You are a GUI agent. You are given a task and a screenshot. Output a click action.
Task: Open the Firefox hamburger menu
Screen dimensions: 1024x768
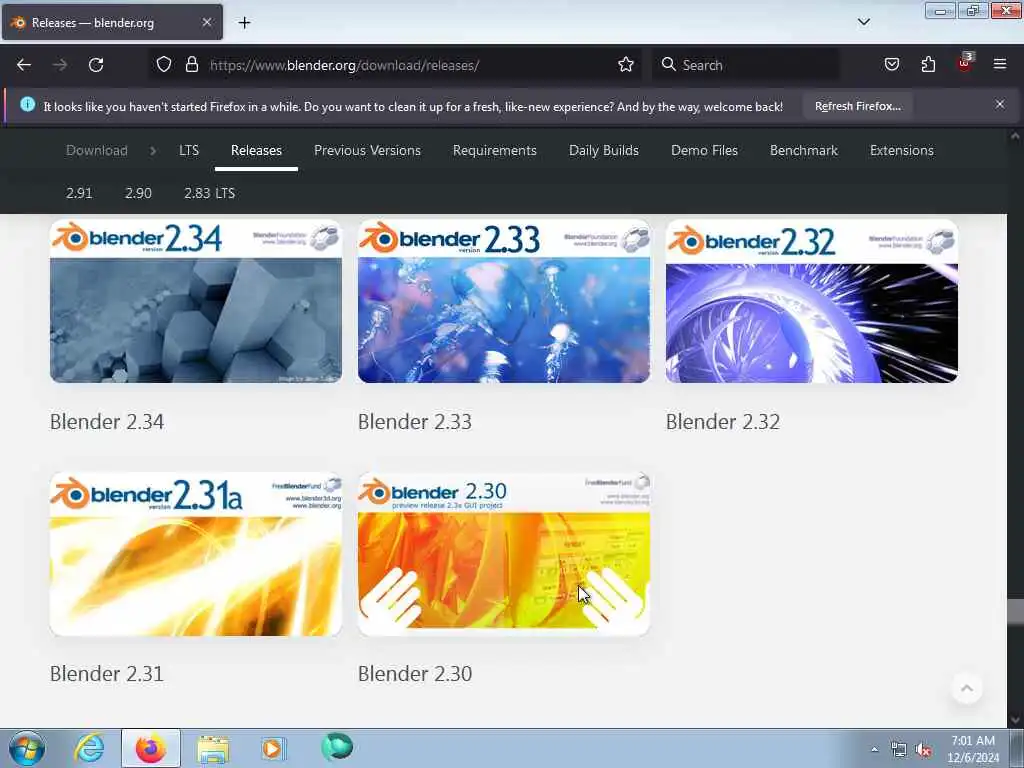coord(1000,65)
